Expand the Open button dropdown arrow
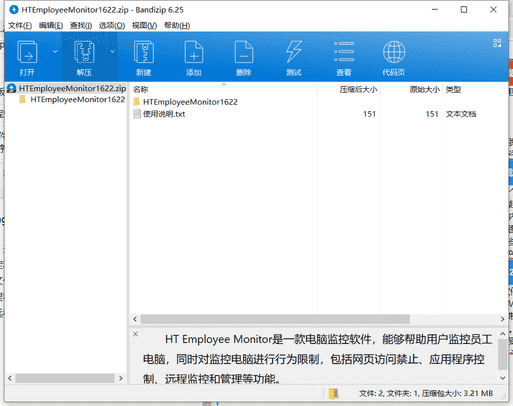513x406 pixels. [55, 52]
